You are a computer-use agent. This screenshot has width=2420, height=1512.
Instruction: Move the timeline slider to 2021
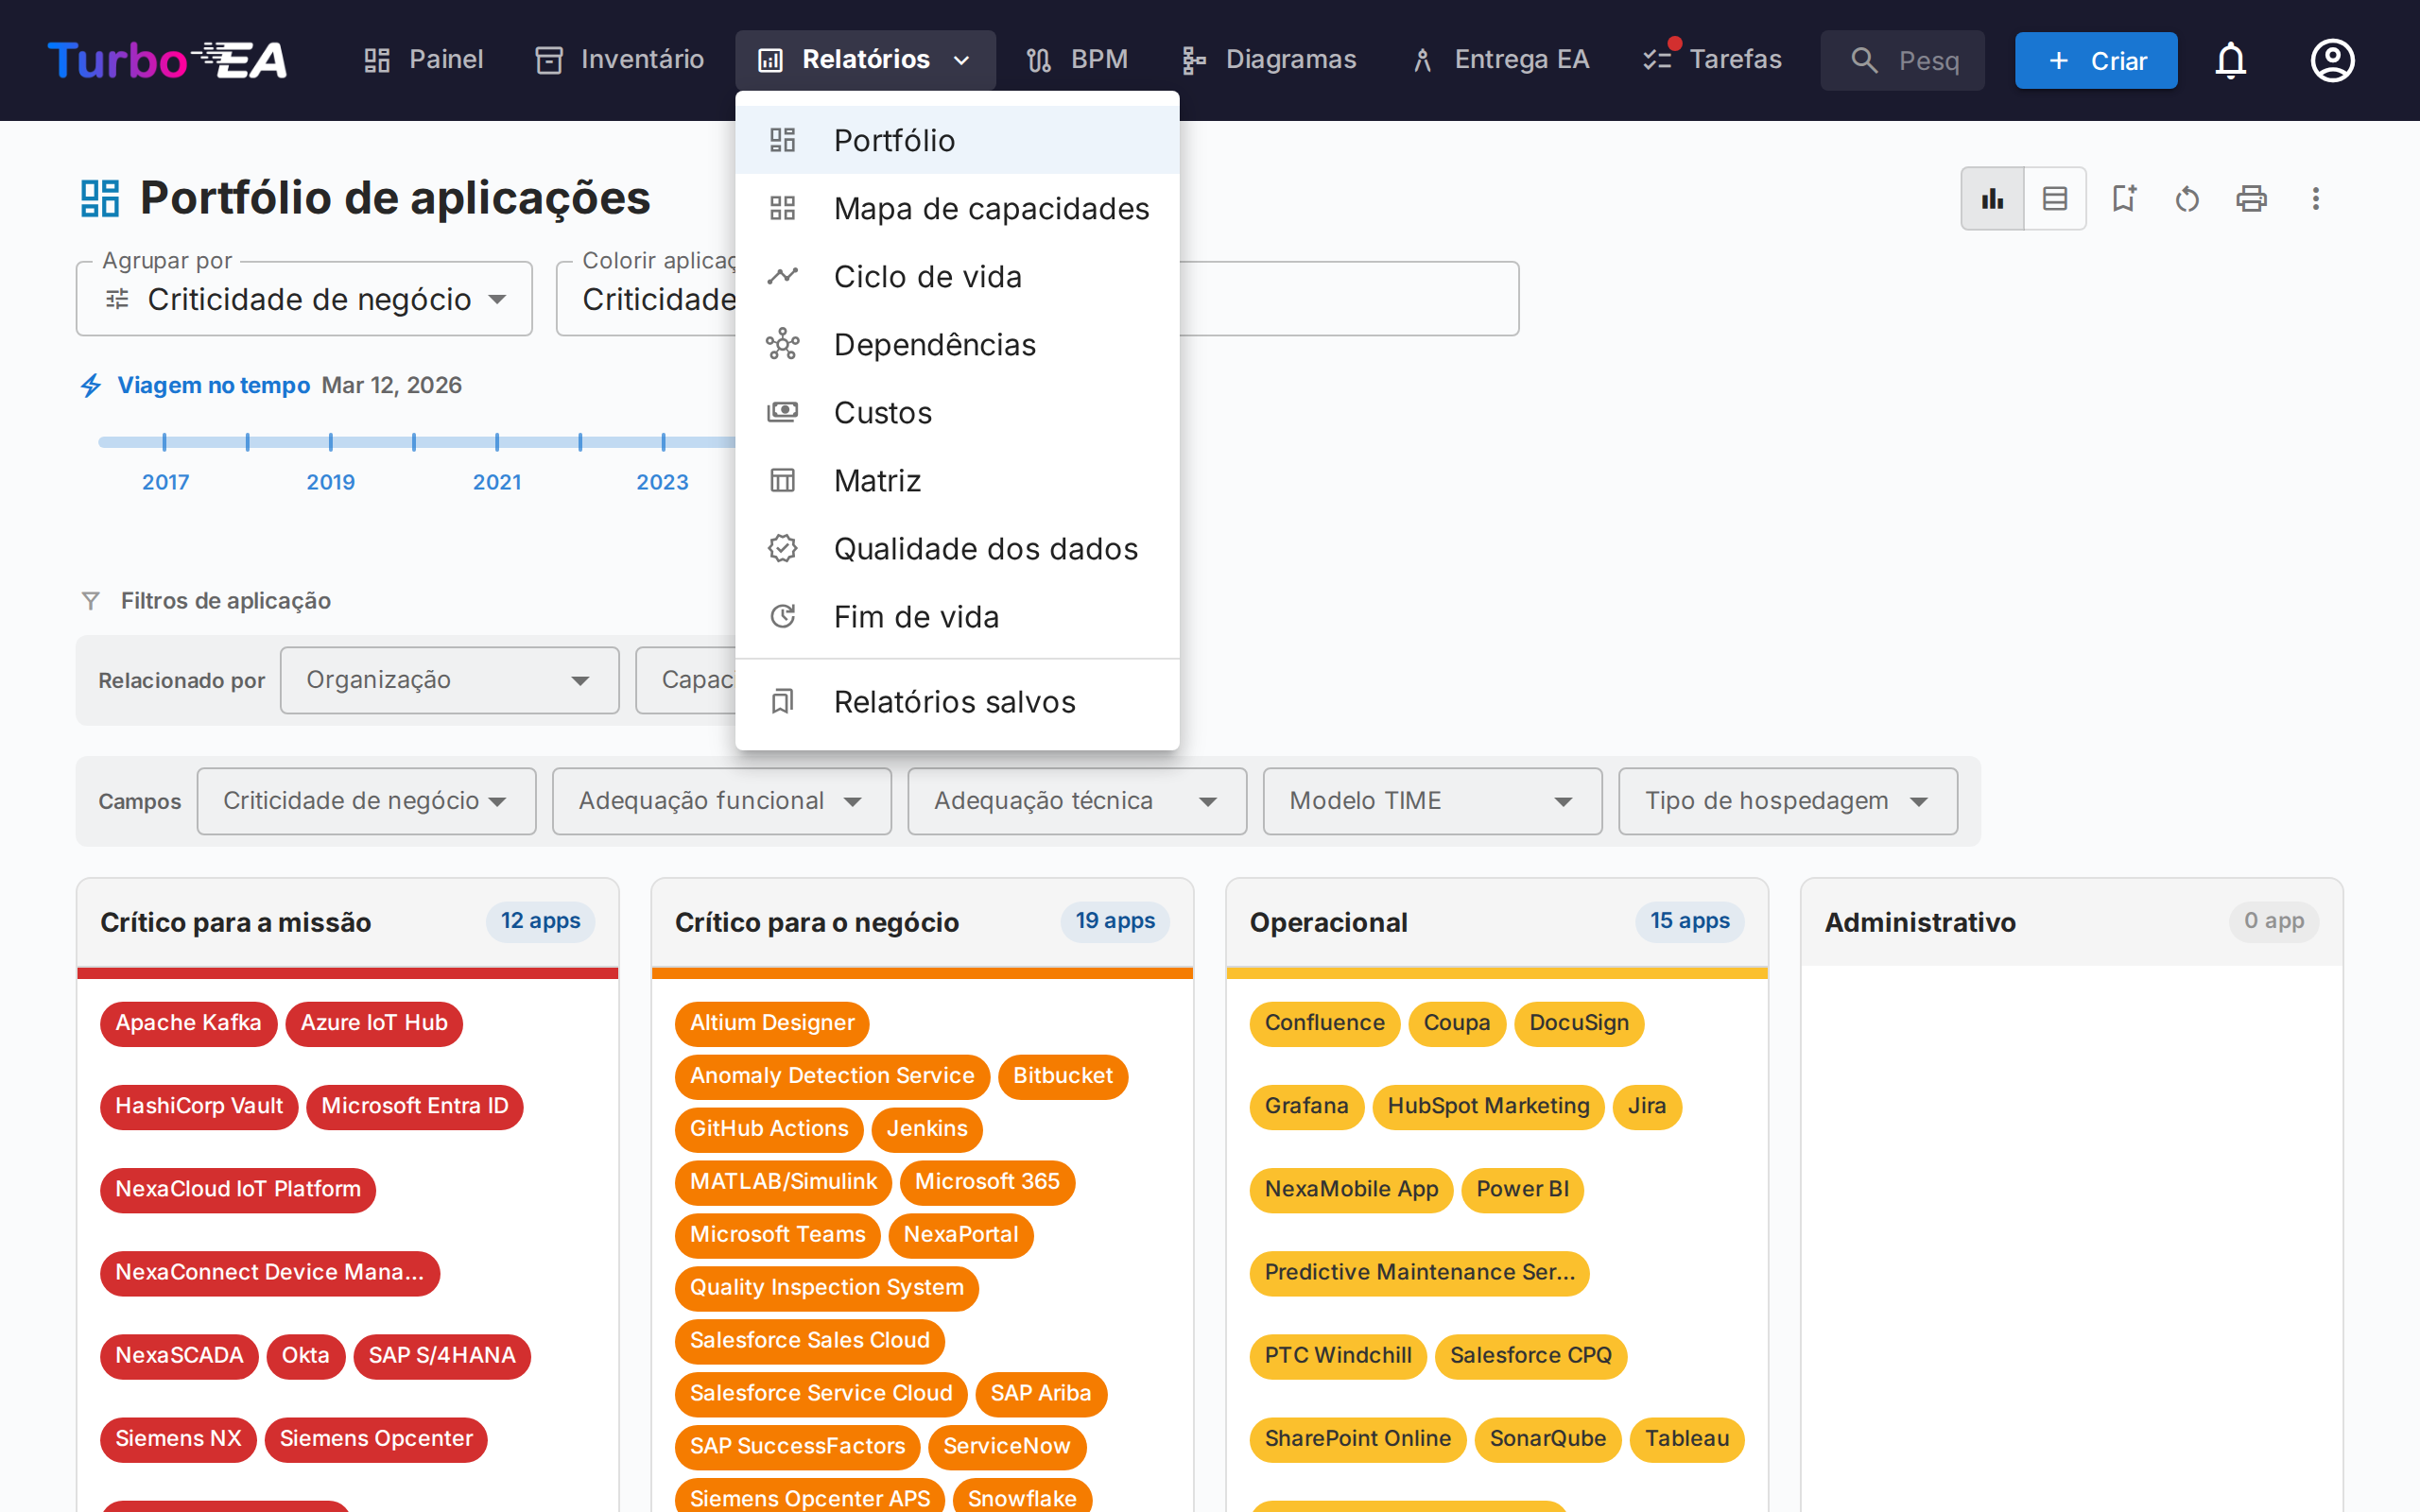click(497, 440)
